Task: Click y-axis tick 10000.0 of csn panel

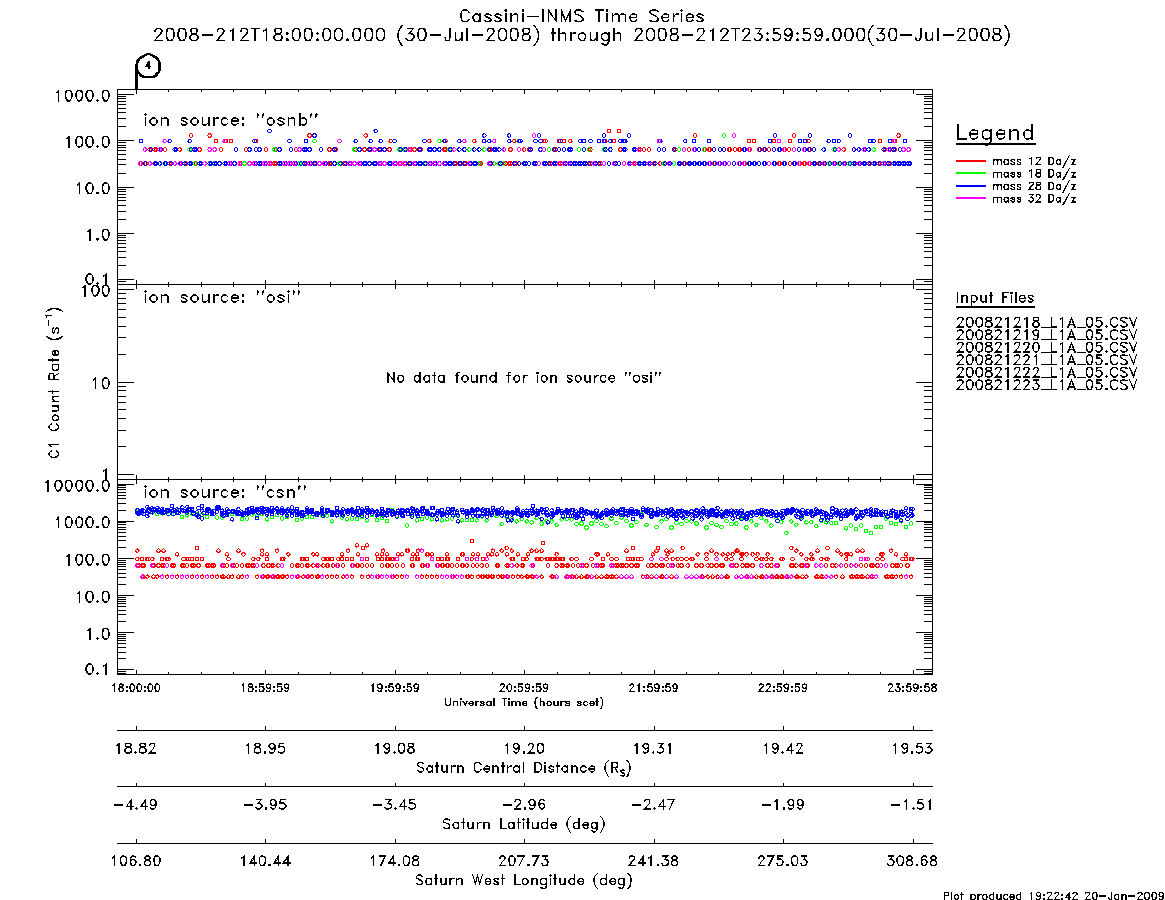Action: [x=77, y=485]
